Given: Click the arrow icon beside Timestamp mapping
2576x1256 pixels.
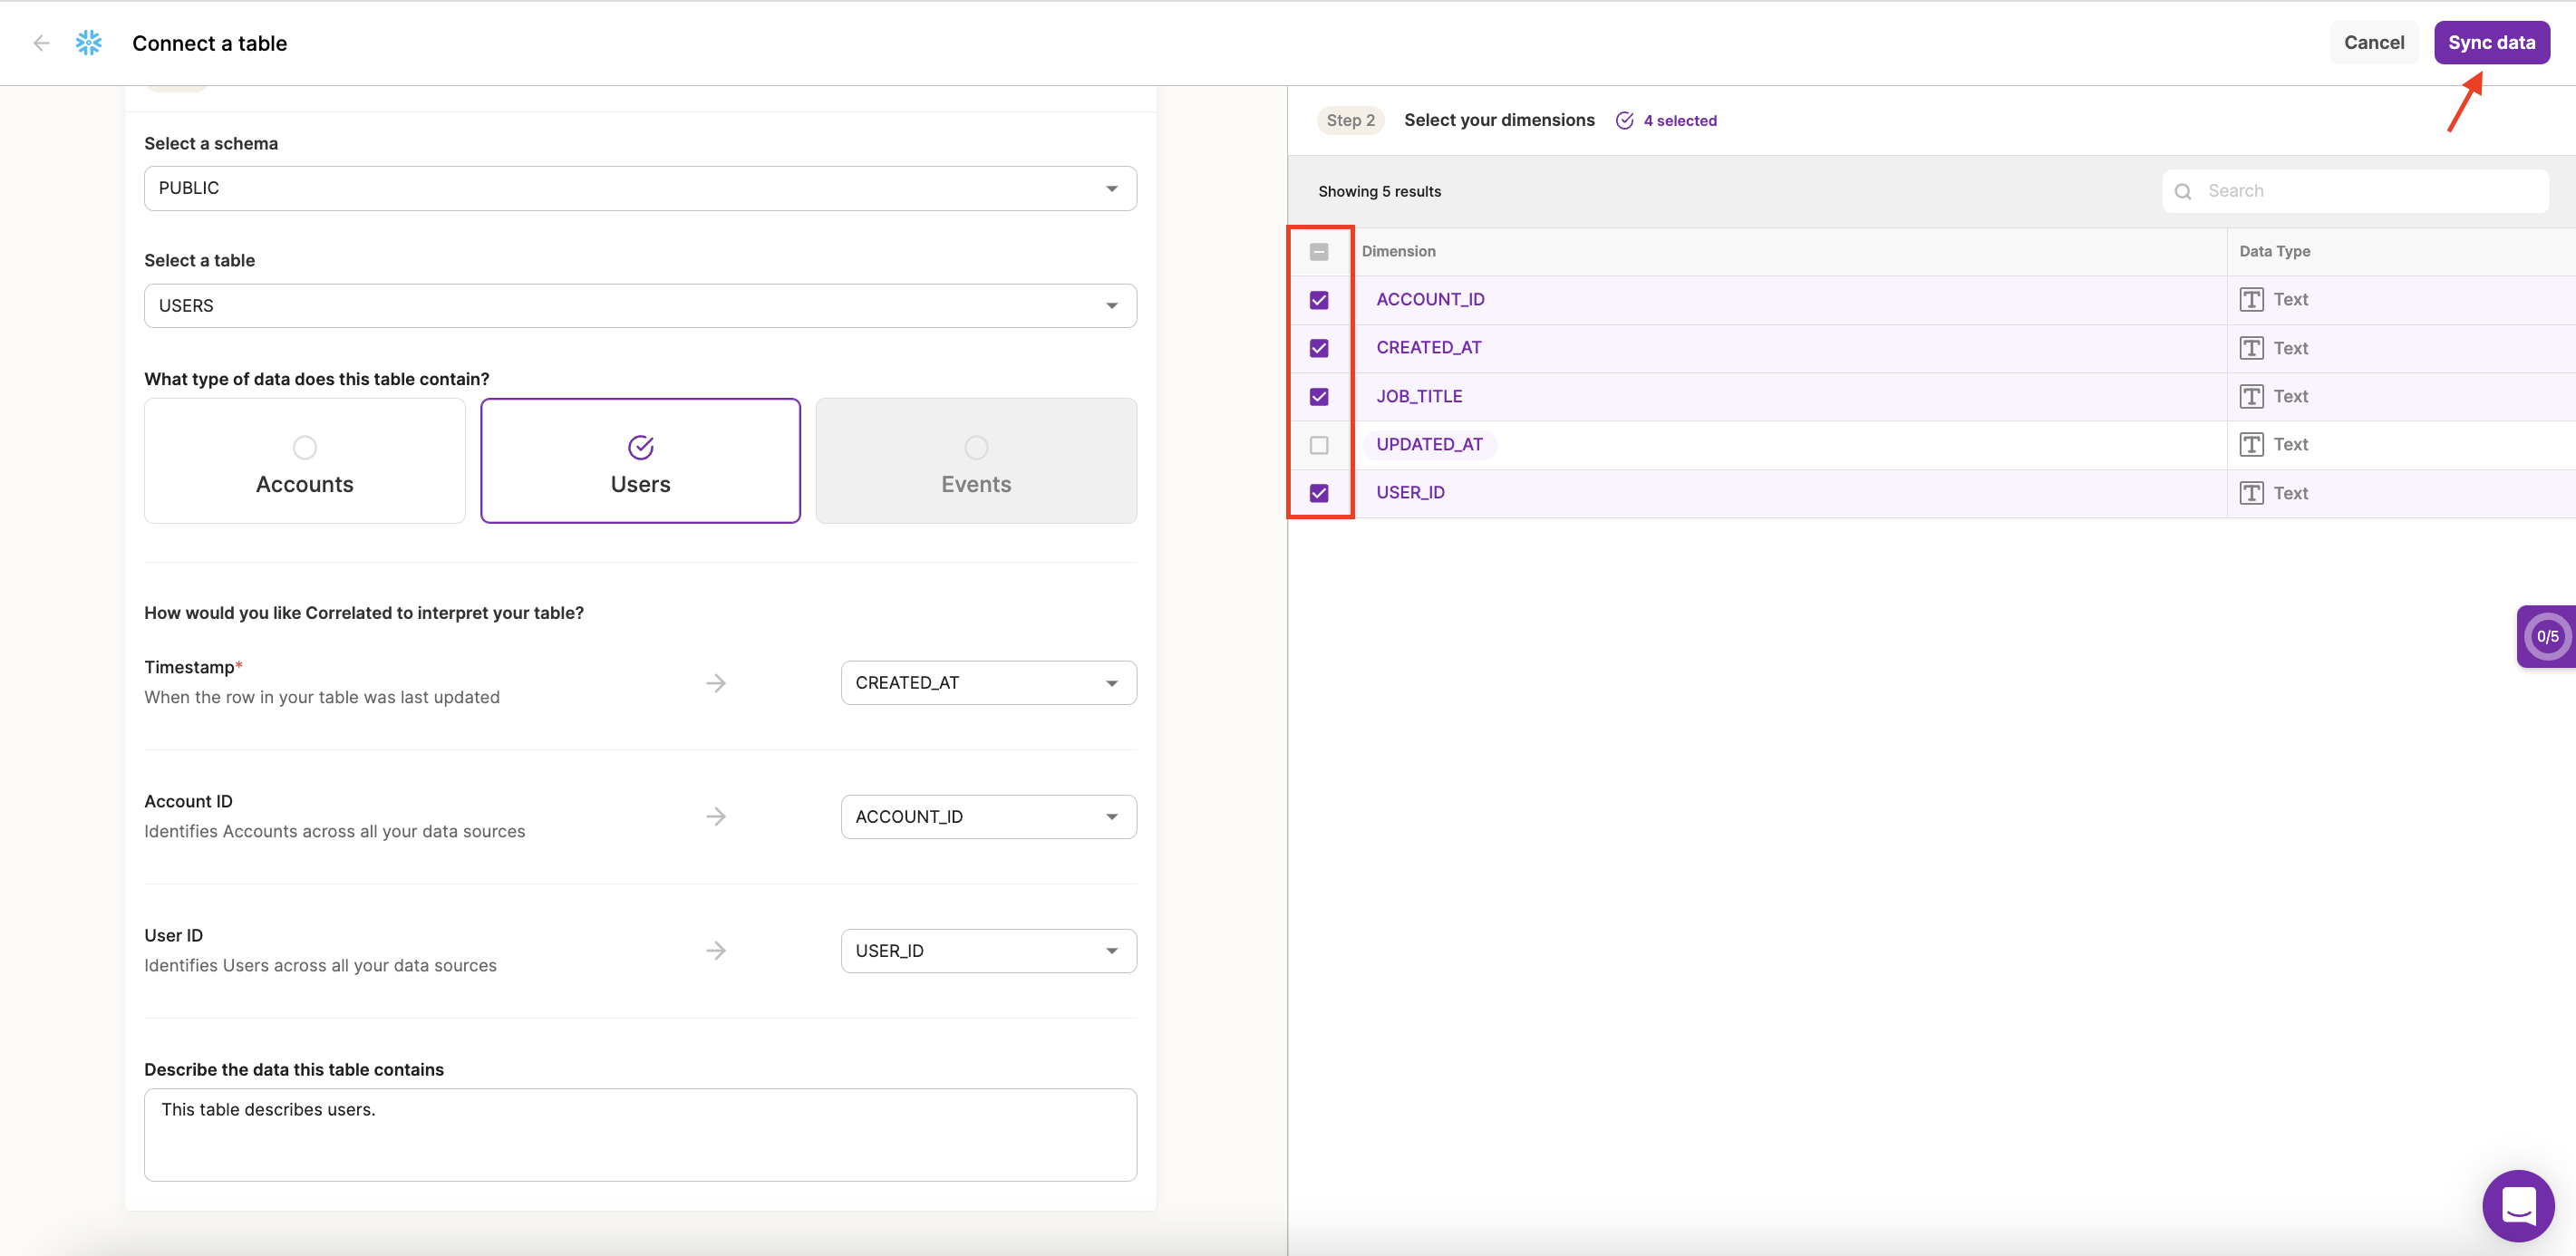Looking at the screenshot, I should tap(715, 683).
